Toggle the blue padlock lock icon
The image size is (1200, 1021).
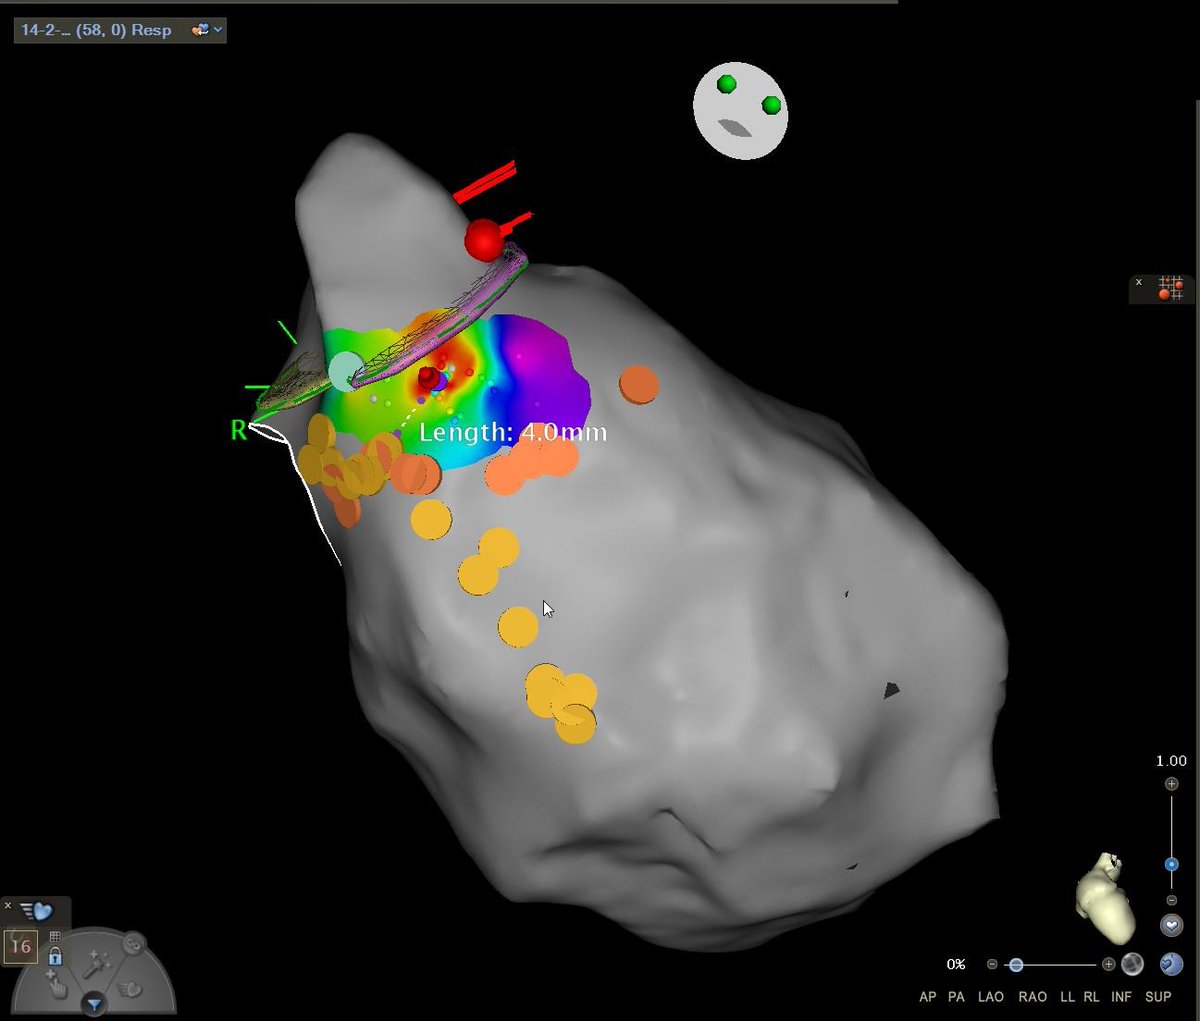55,957
